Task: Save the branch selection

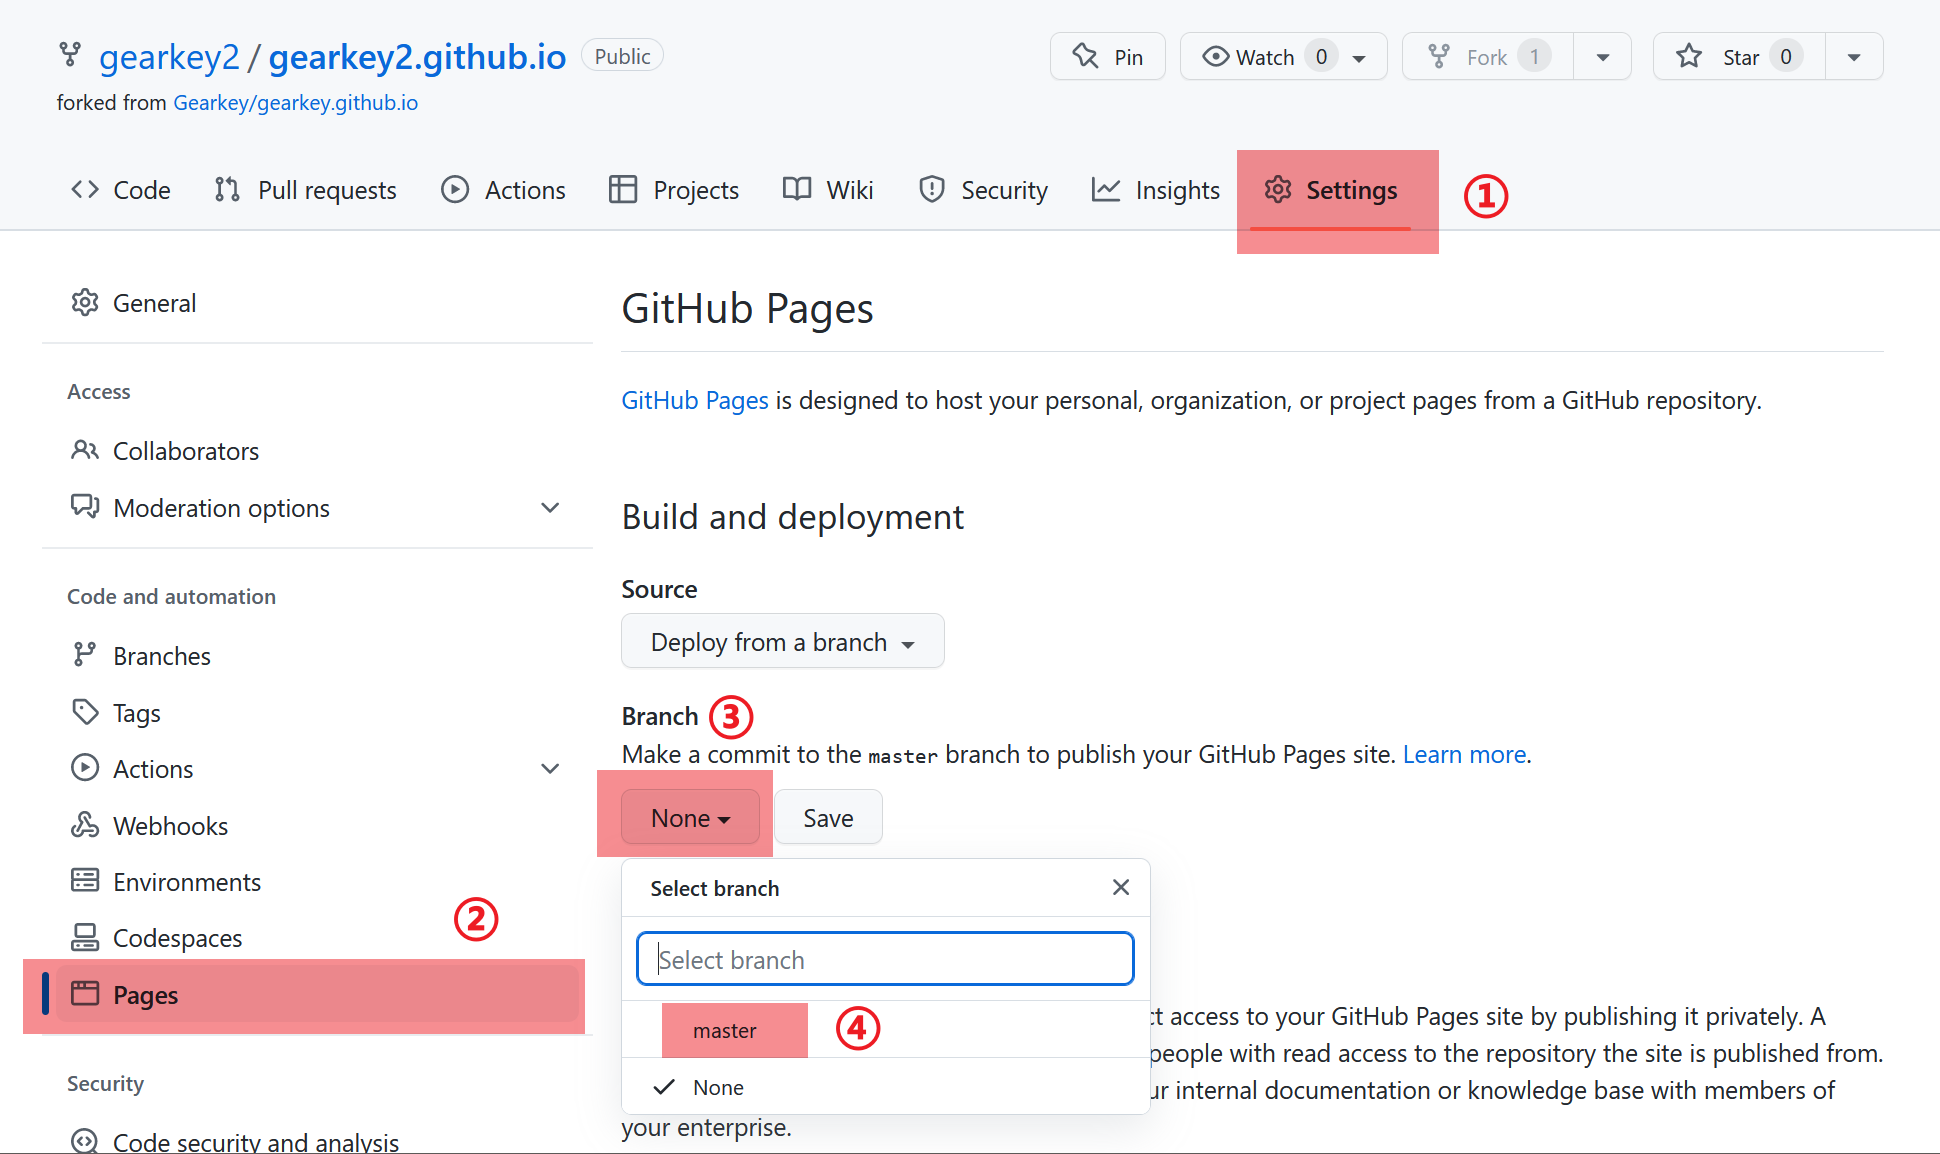Action: (x=828, y=817)
